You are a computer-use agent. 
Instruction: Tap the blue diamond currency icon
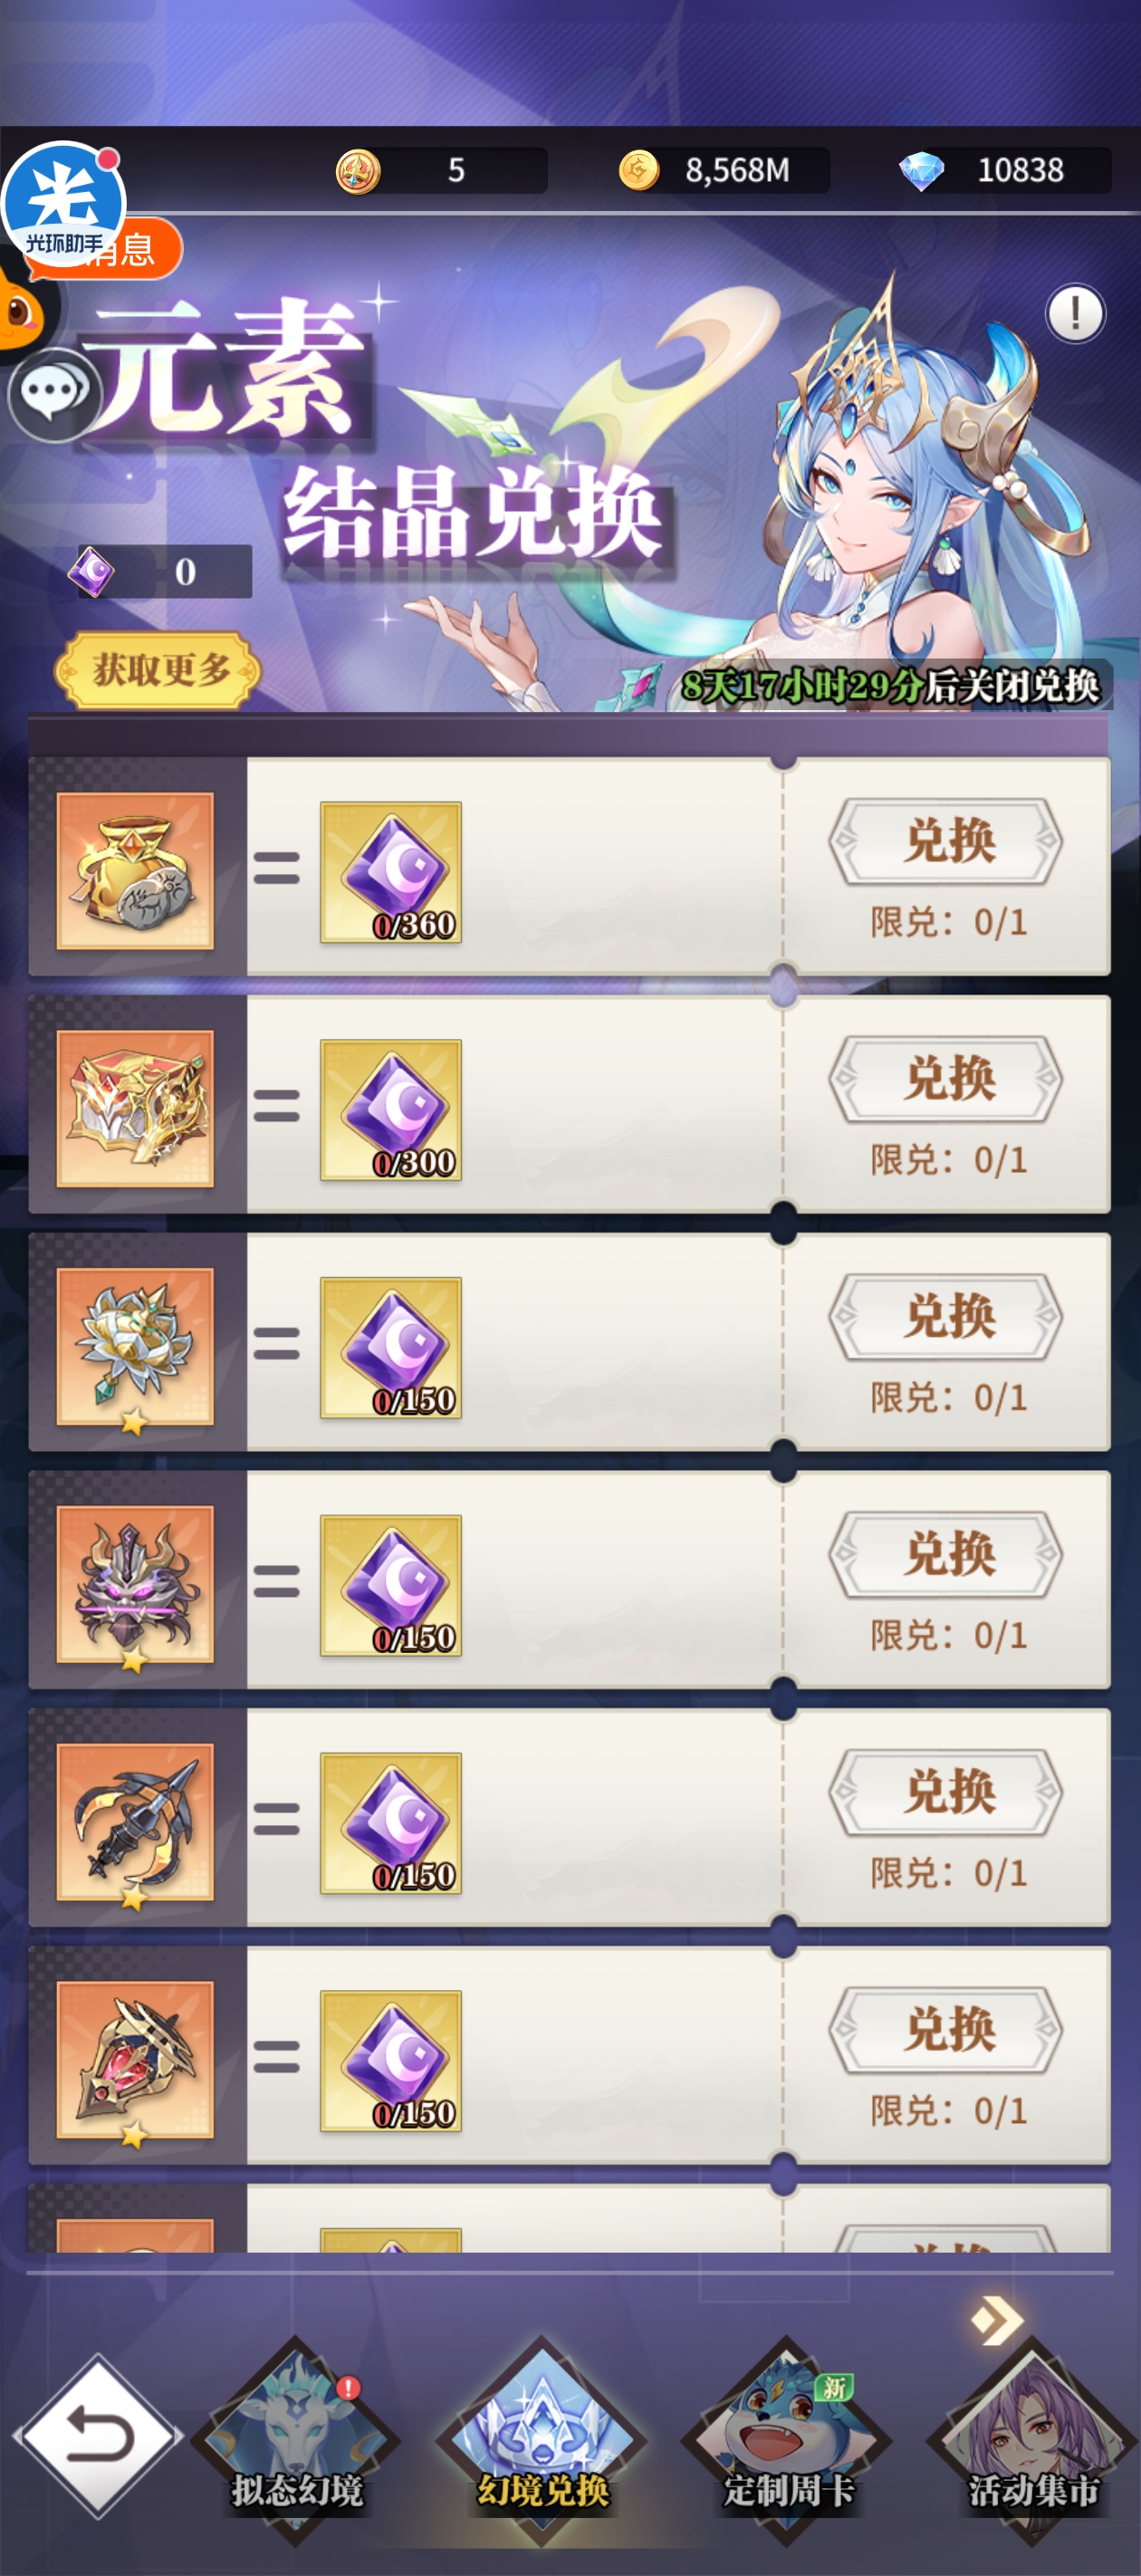(921, 171)
